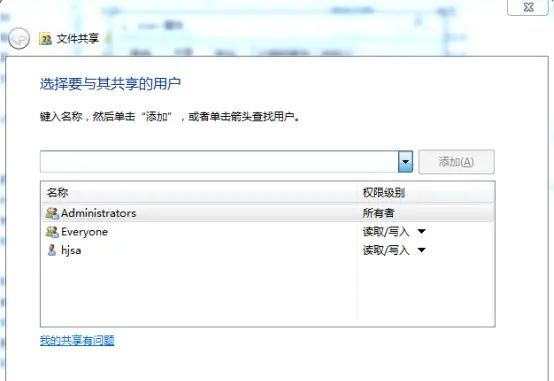Screen dimensions: 554x381
Task: Sort by the 权限级别 column header
Action: [x=426, y=193]
